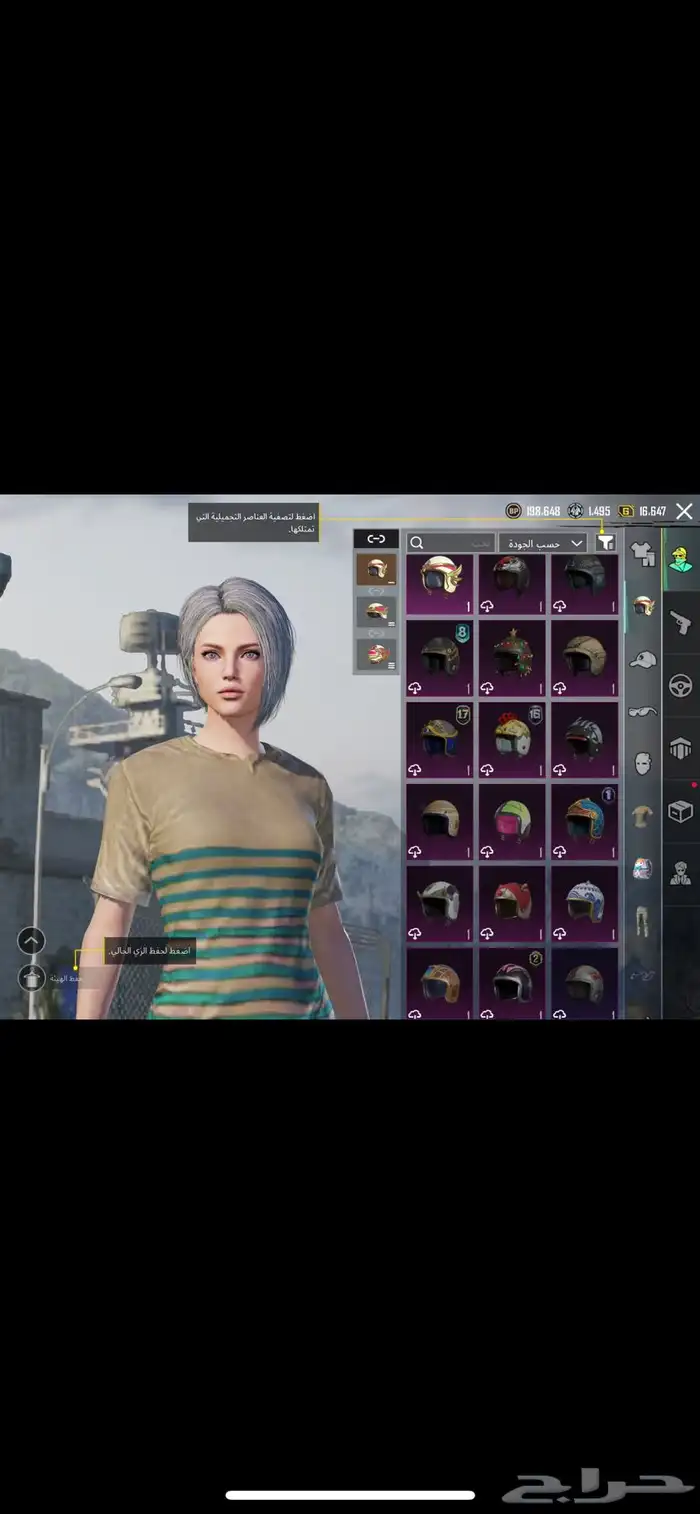Select the plain beige helmet

(x=439, y=822)
